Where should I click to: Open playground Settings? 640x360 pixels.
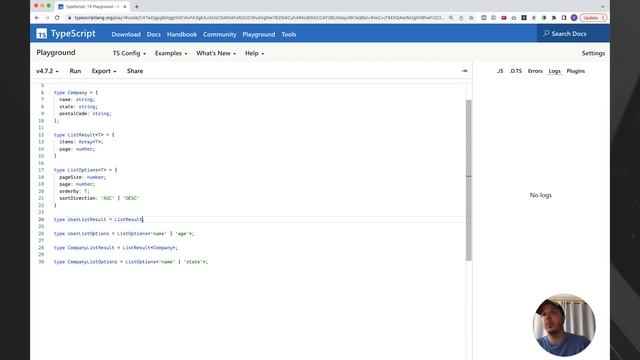pyautogui.click(x=593, y=53)
